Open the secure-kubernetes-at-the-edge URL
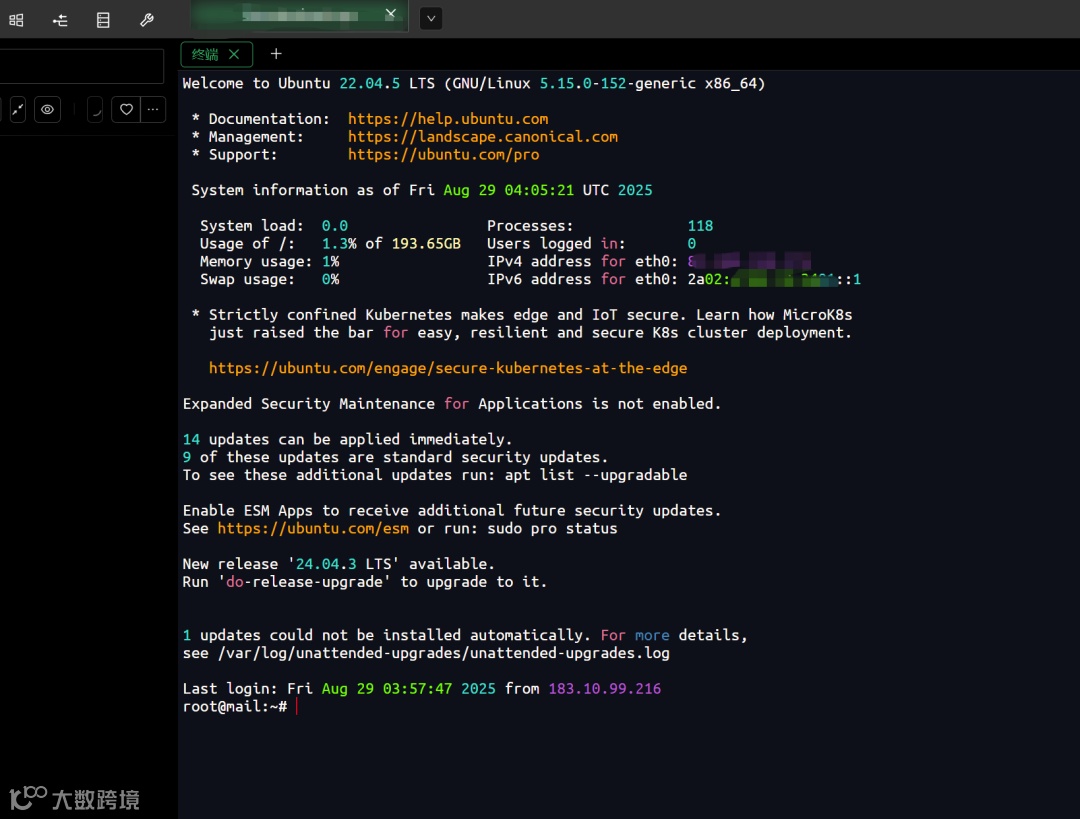The width and height of the screenshot is (1080, 819). point(448,368)
